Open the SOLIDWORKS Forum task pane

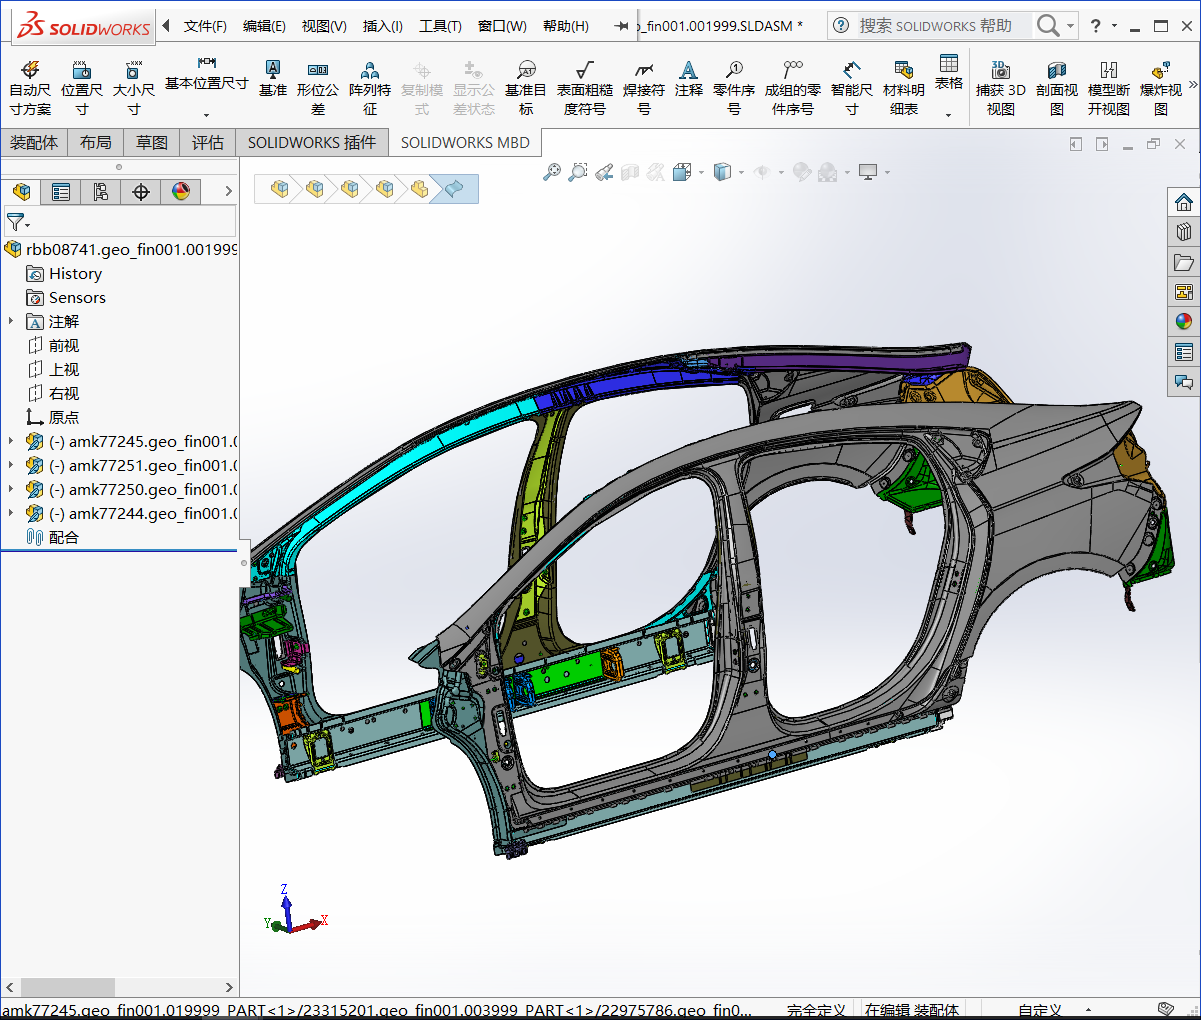(1184, 382)
